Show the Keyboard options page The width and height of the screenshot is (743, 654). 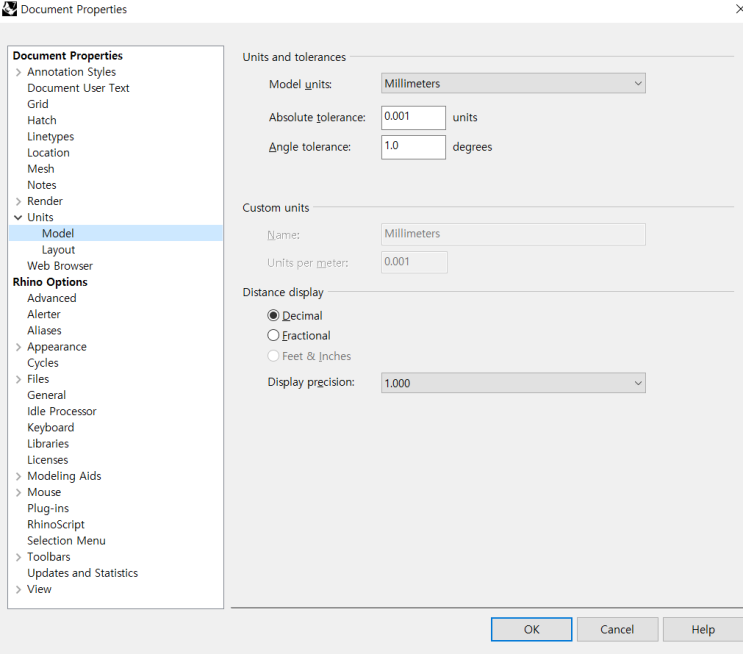coord(50,428)
